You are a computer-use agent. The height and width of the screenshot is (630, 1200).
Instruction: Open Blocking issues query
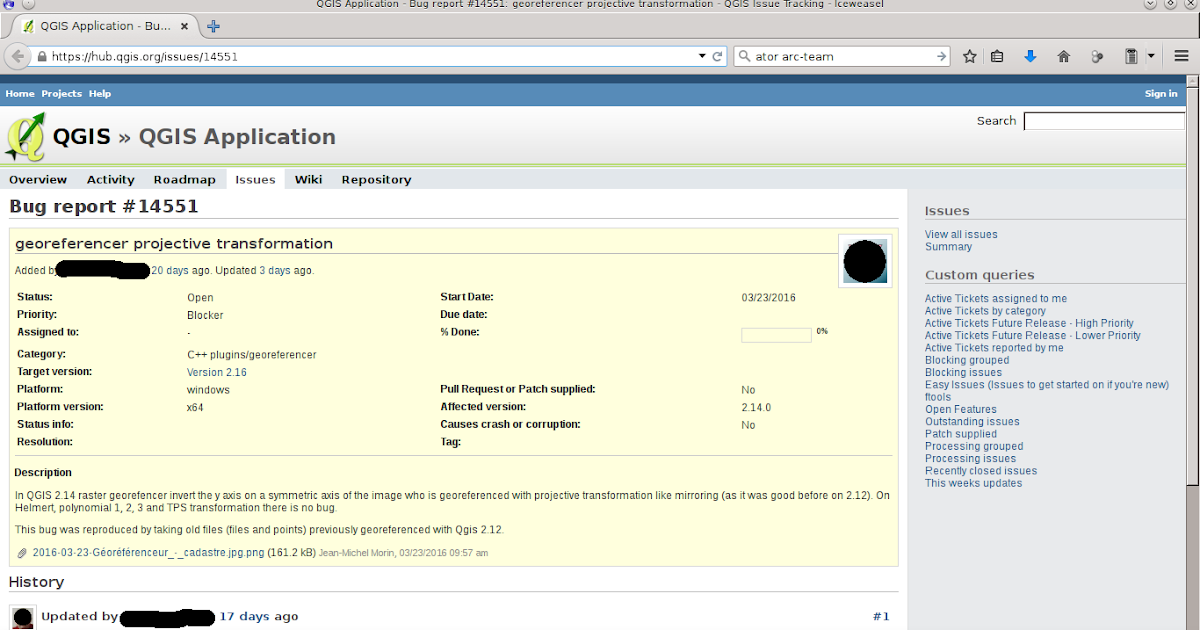click(x=964, y=372)
